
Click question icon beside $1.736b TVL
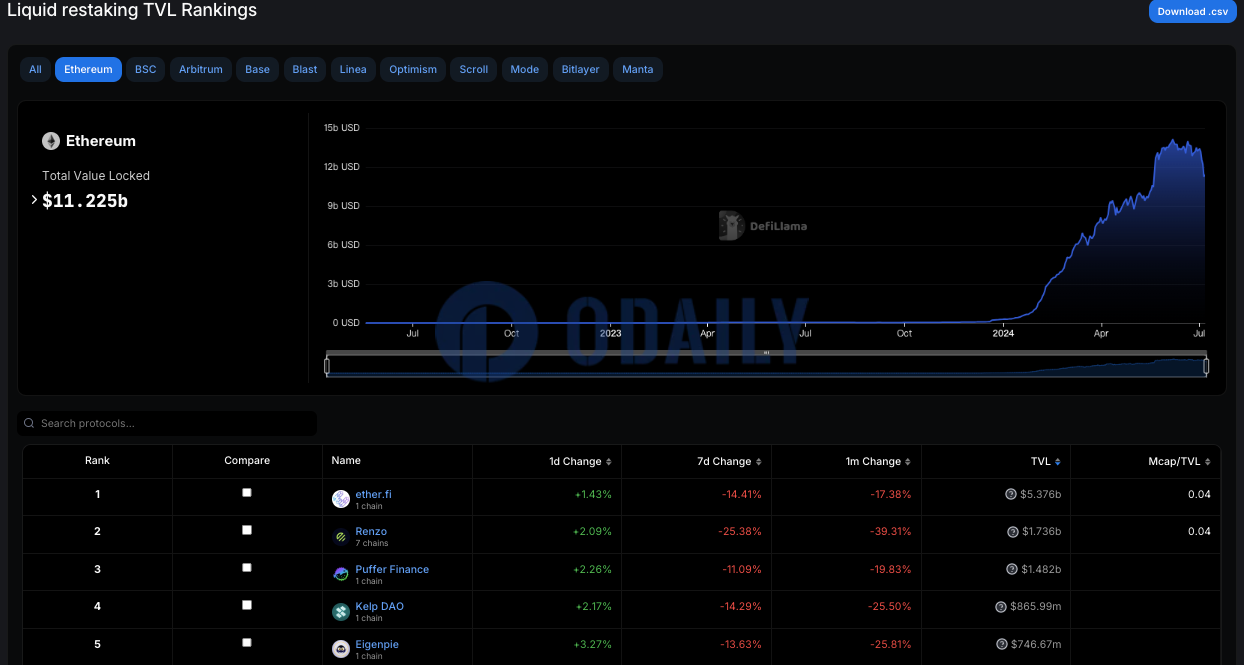pyautogui.click(x=1012, y=532)
